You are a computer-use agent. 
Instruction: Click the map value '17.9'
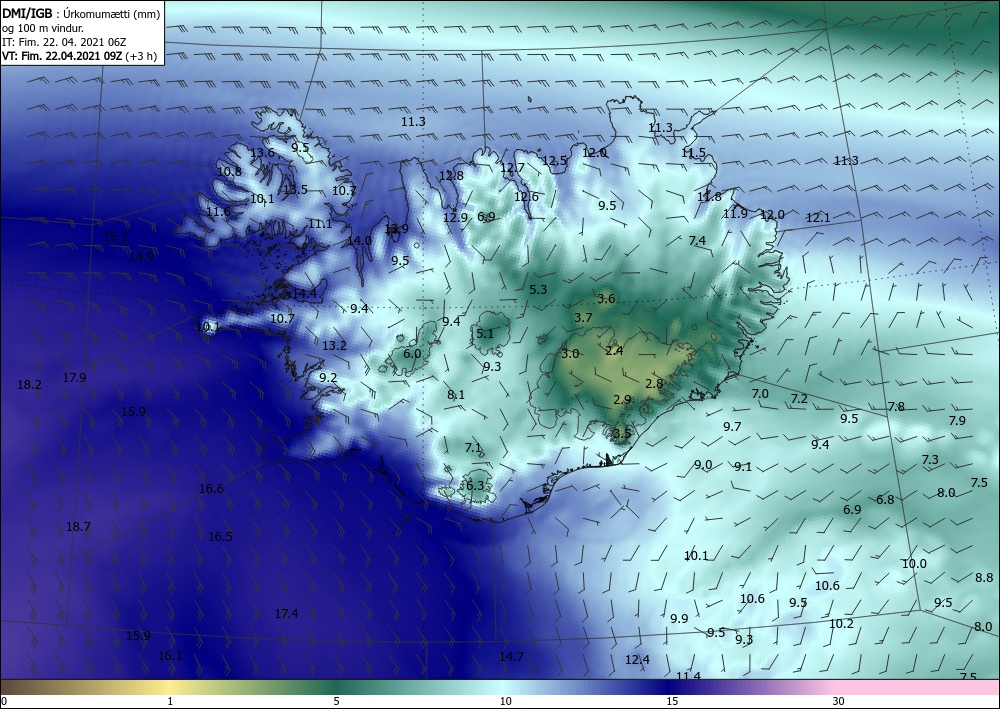(74, 377)
